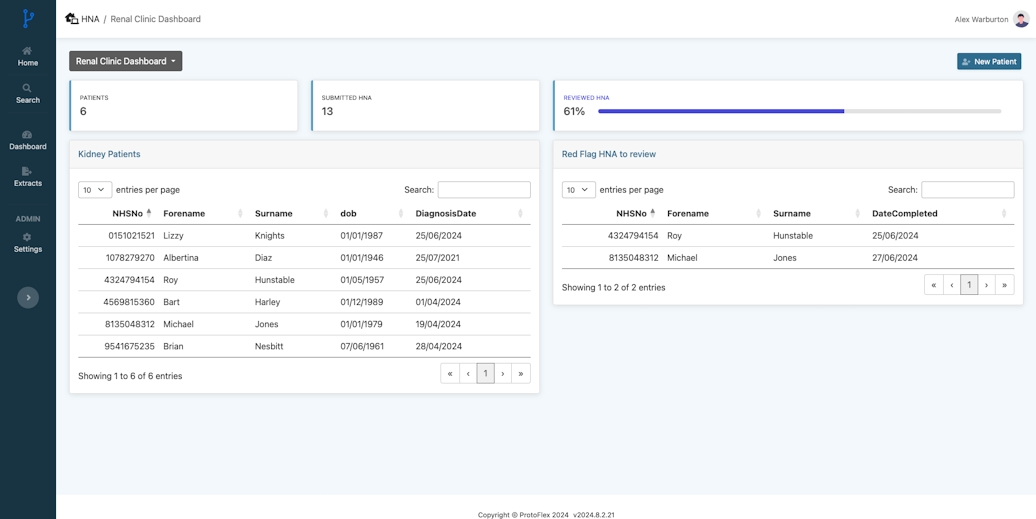Go to last page of Red Flag table

point(1004,285)
